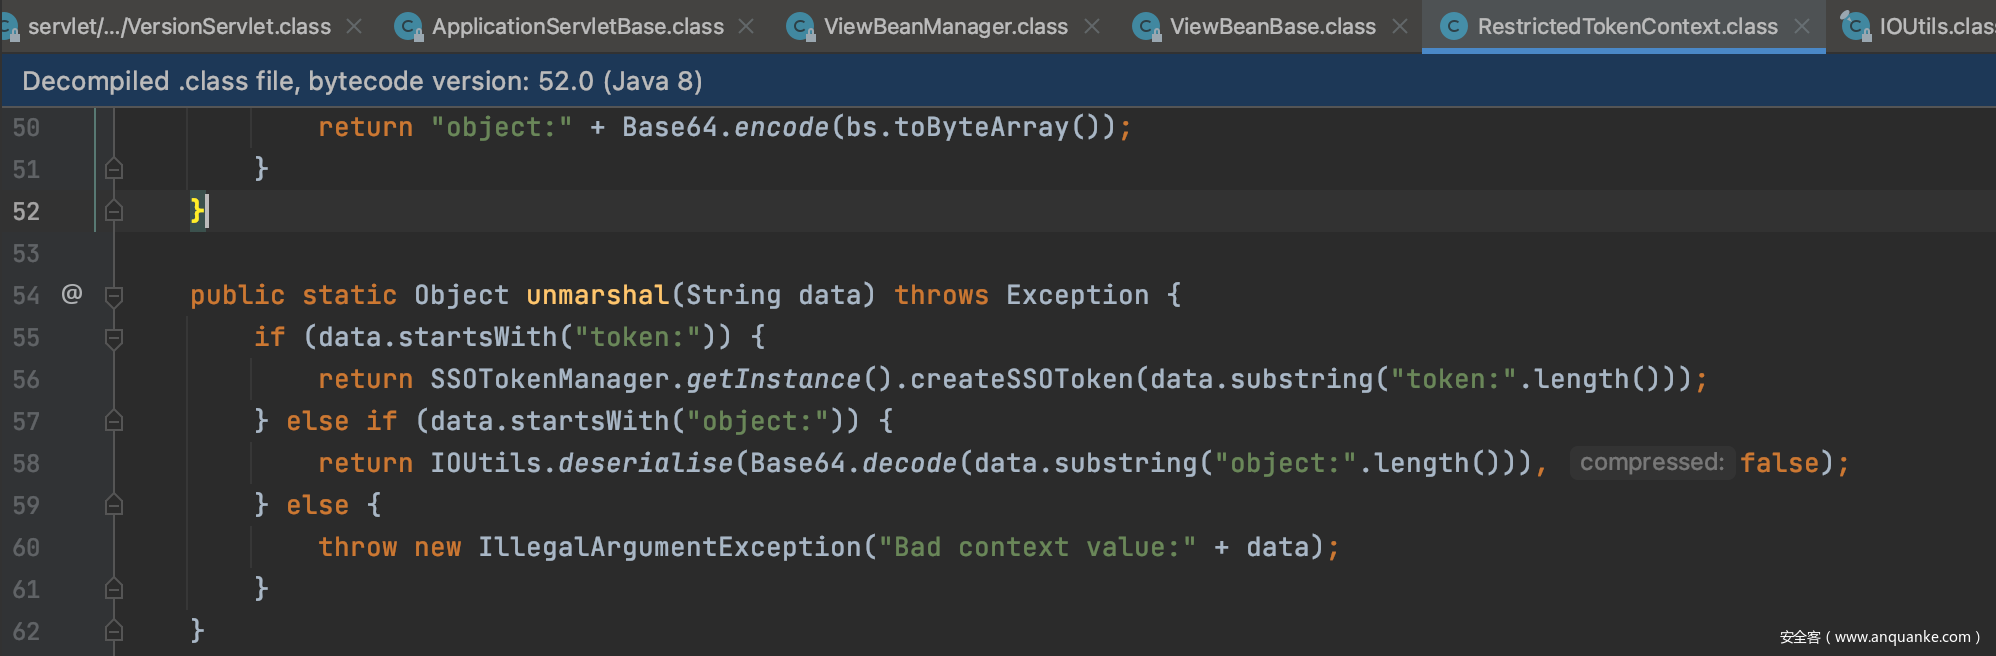
Task: Click the compressed: parameter hint
Action: (x=1651, y=462)
